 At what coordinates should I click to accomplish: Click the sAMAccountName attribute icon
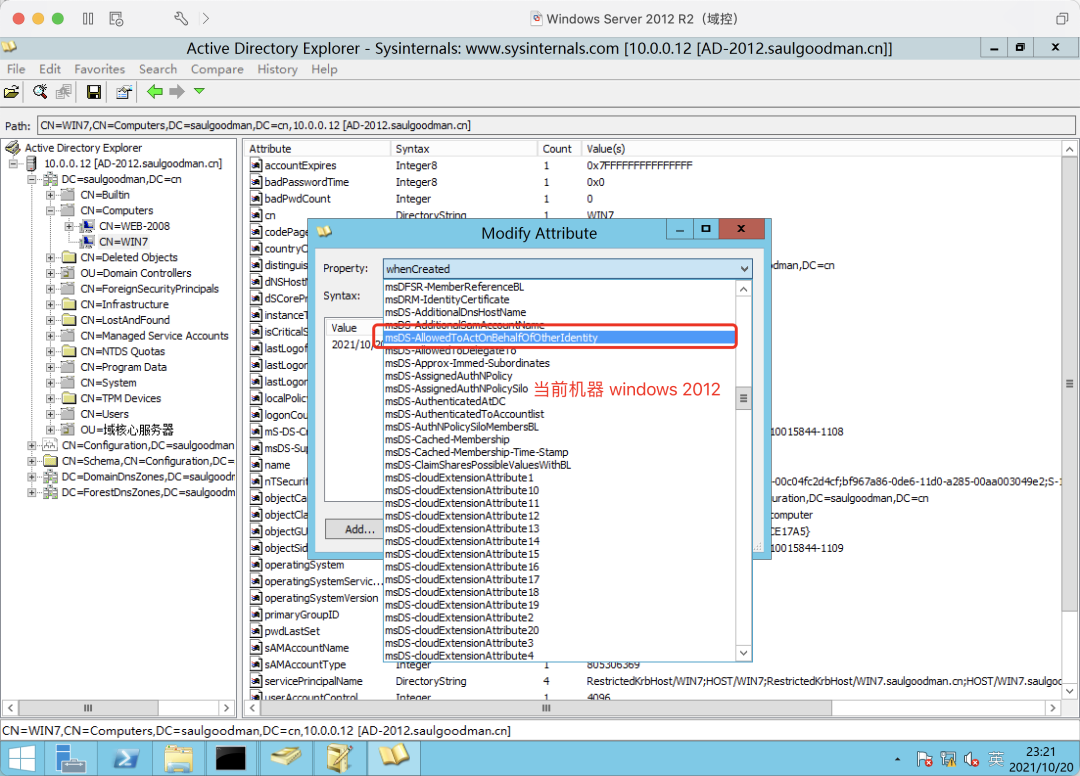point(256,648)
